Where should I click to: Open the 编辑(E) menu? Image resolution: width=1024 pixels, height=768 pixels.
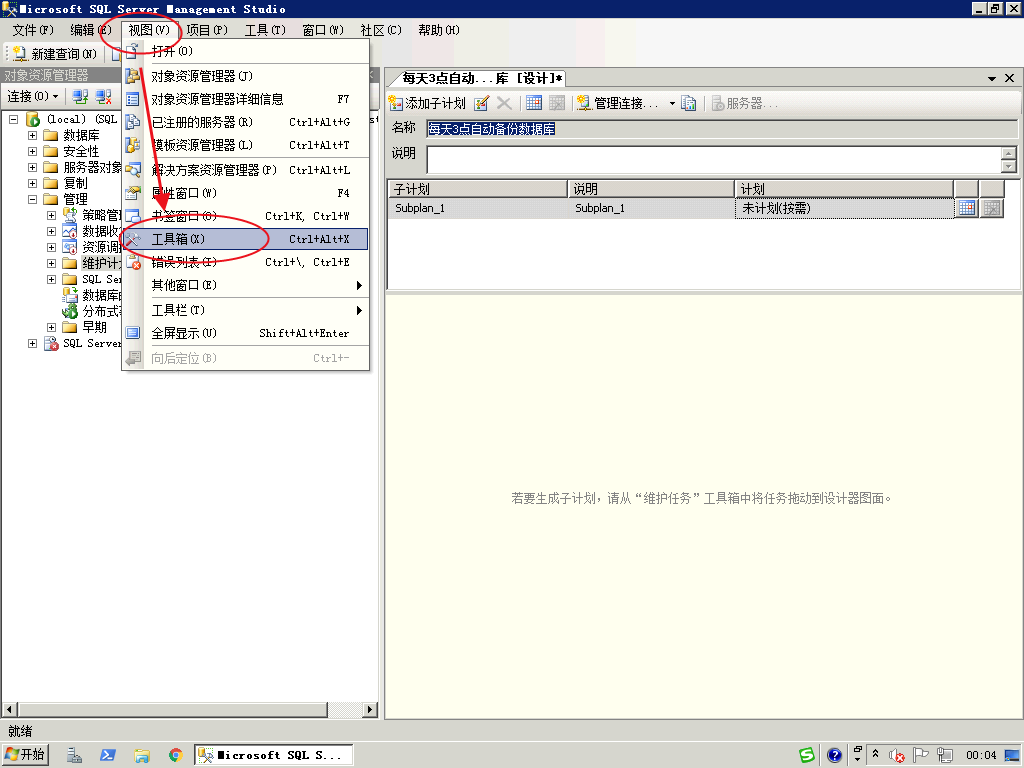[90, 30]
